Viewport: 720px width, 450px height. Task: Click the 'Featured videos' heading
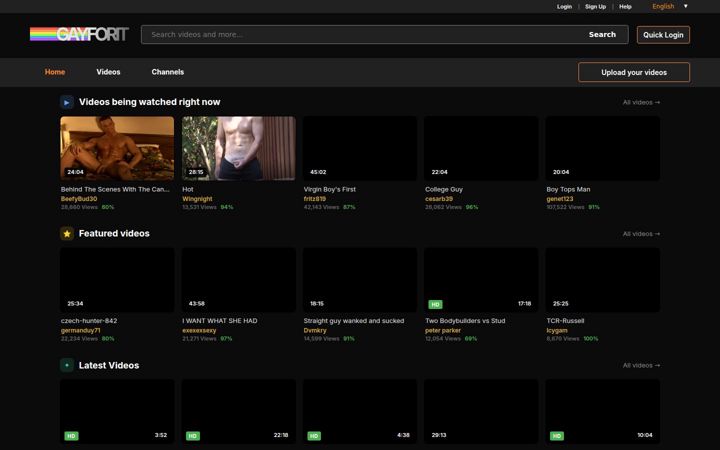[114, 234]
